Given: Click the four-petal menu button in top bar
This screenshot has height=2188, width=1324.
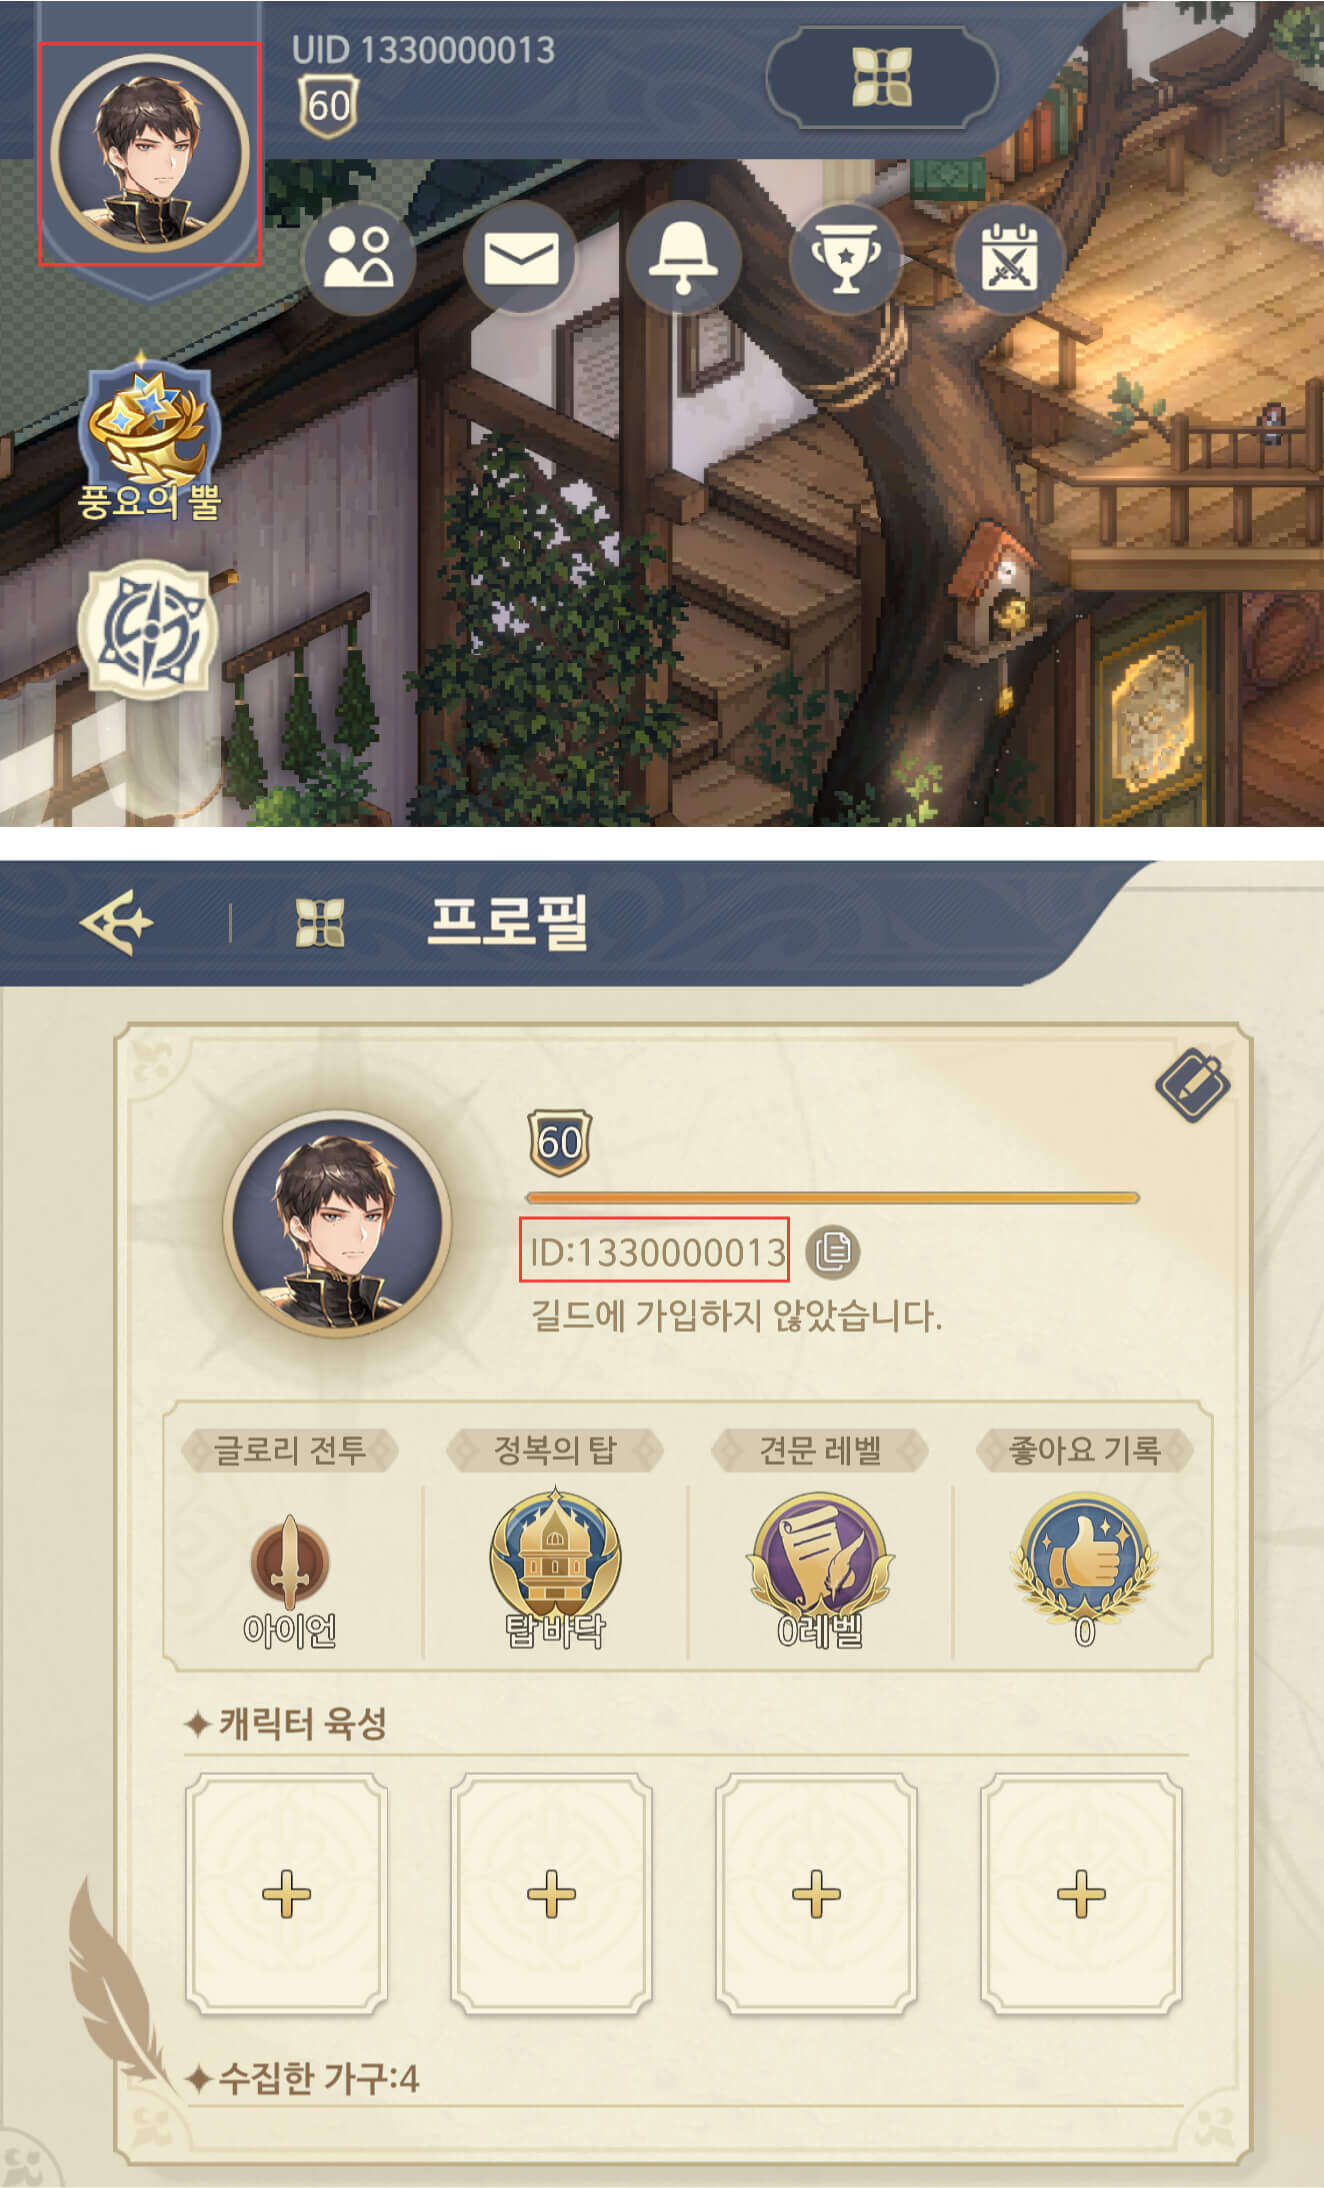Looking at the screenshot, I should click(882, 77).
